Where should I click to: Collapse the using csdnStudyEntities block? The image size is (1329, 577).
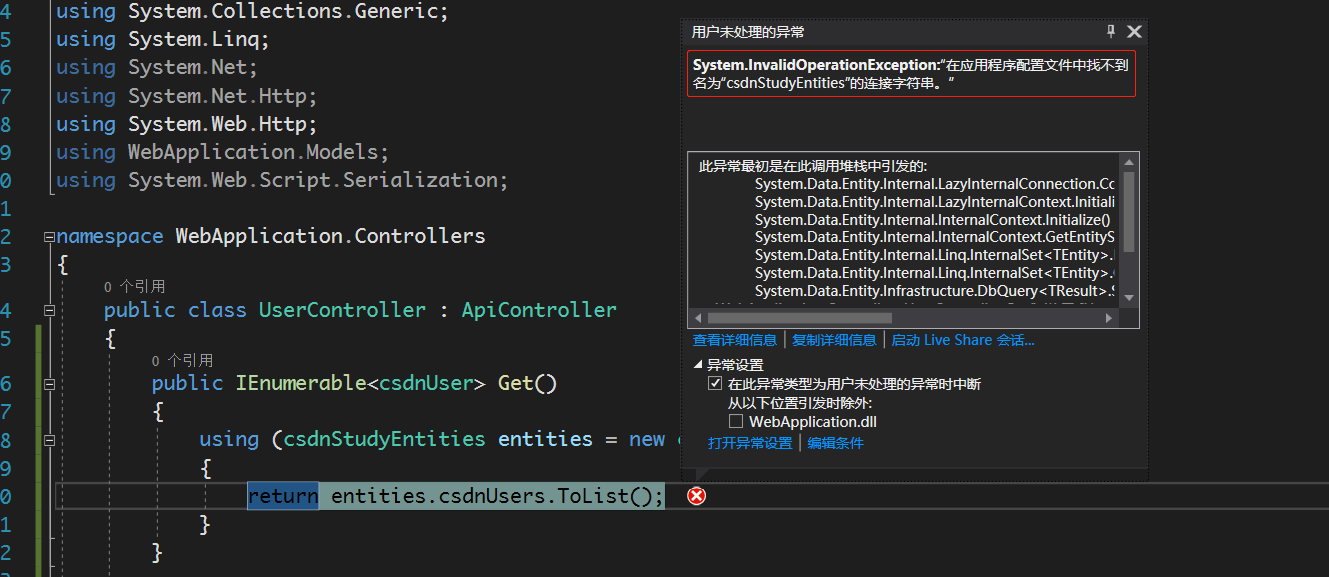[x=49, y=439]
